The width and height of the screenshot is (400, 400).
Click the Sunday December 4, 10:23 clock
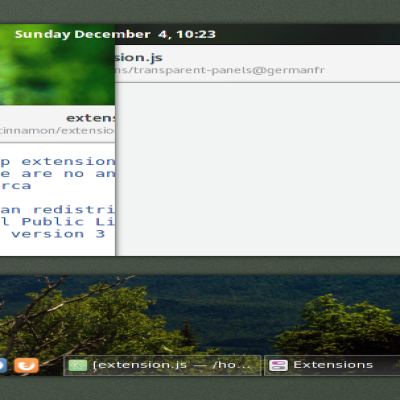click(115, 34)
